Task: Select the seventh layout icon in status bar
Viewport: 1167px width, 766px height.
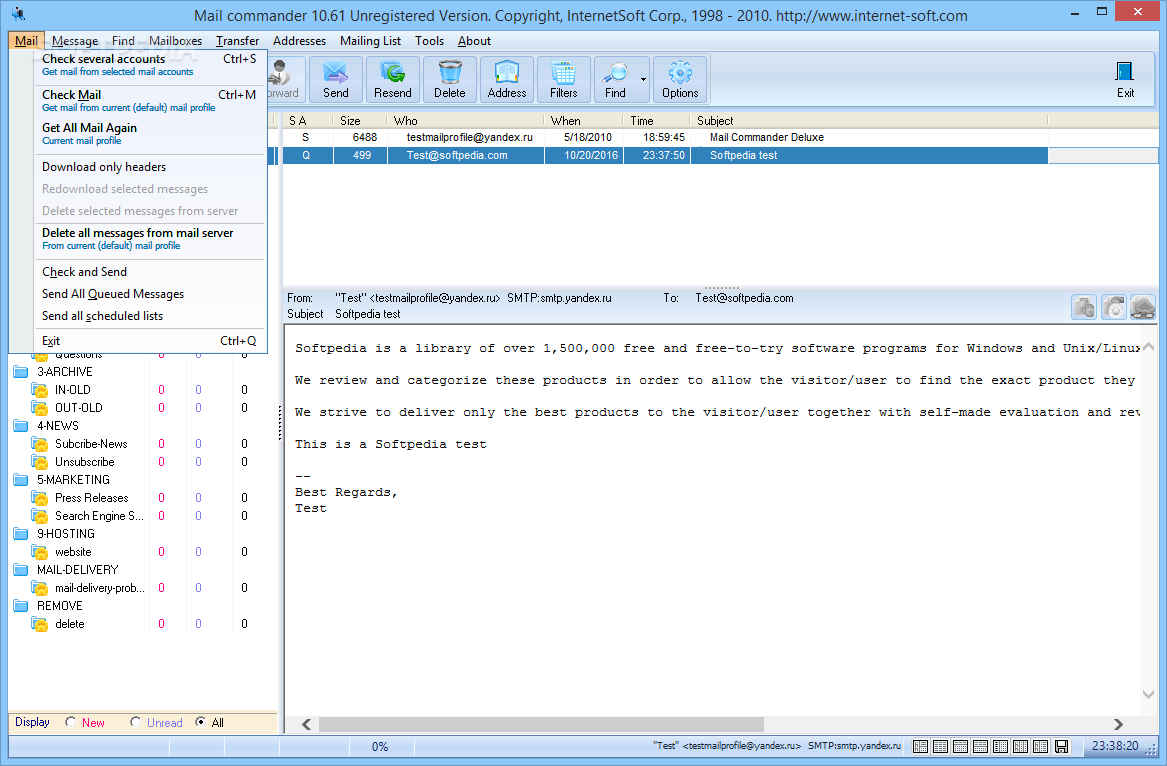Action: point(1041,746)
